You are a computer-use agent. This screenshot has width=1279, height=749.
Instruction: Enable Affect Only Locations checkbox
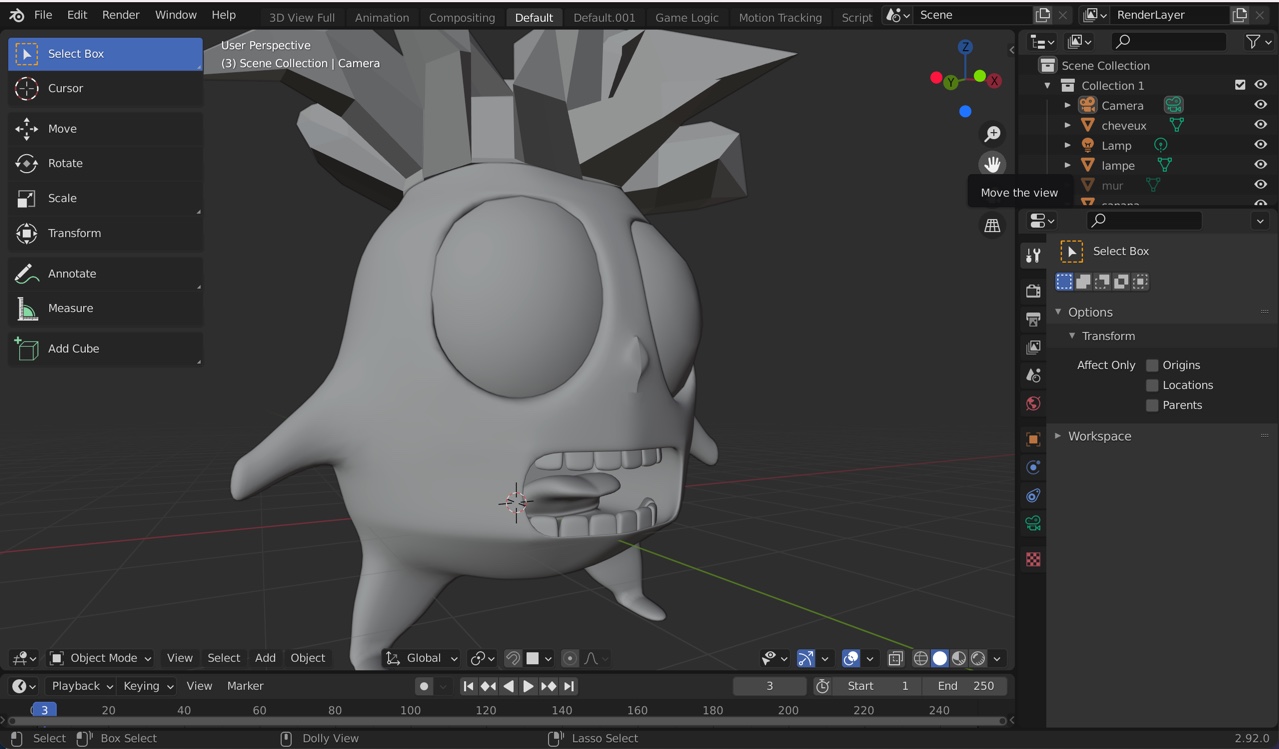1152,385
